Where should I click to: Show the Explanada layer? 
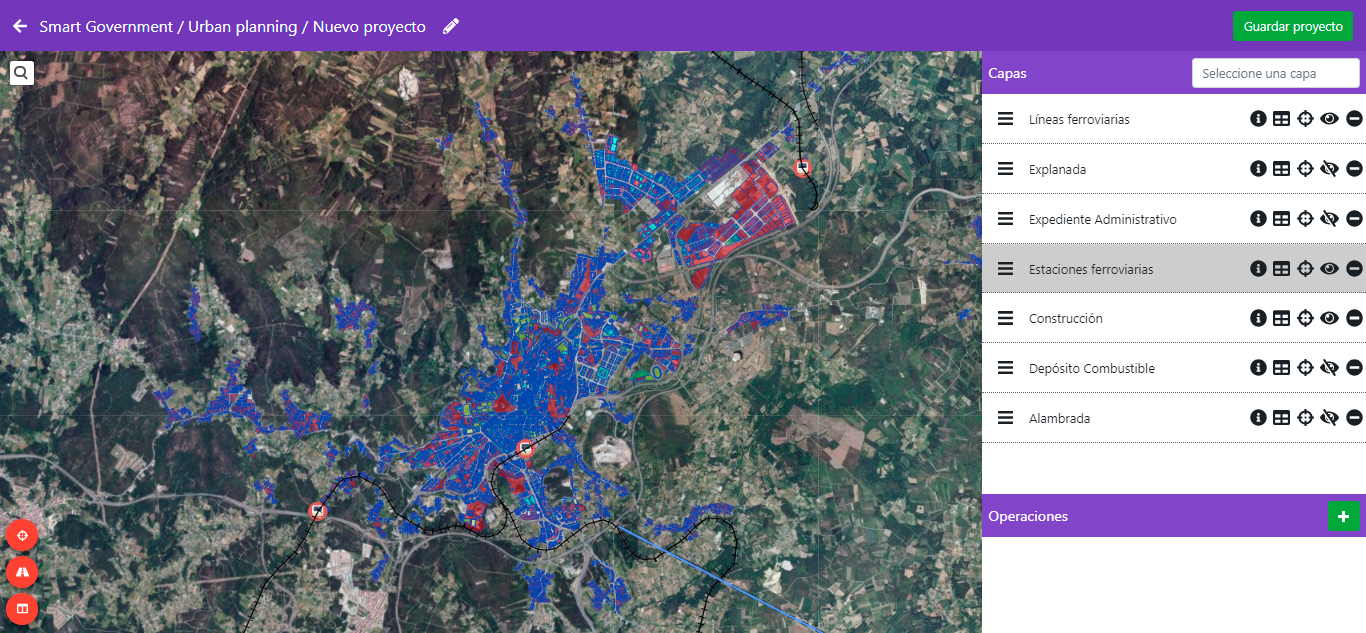click(1329, 169)
